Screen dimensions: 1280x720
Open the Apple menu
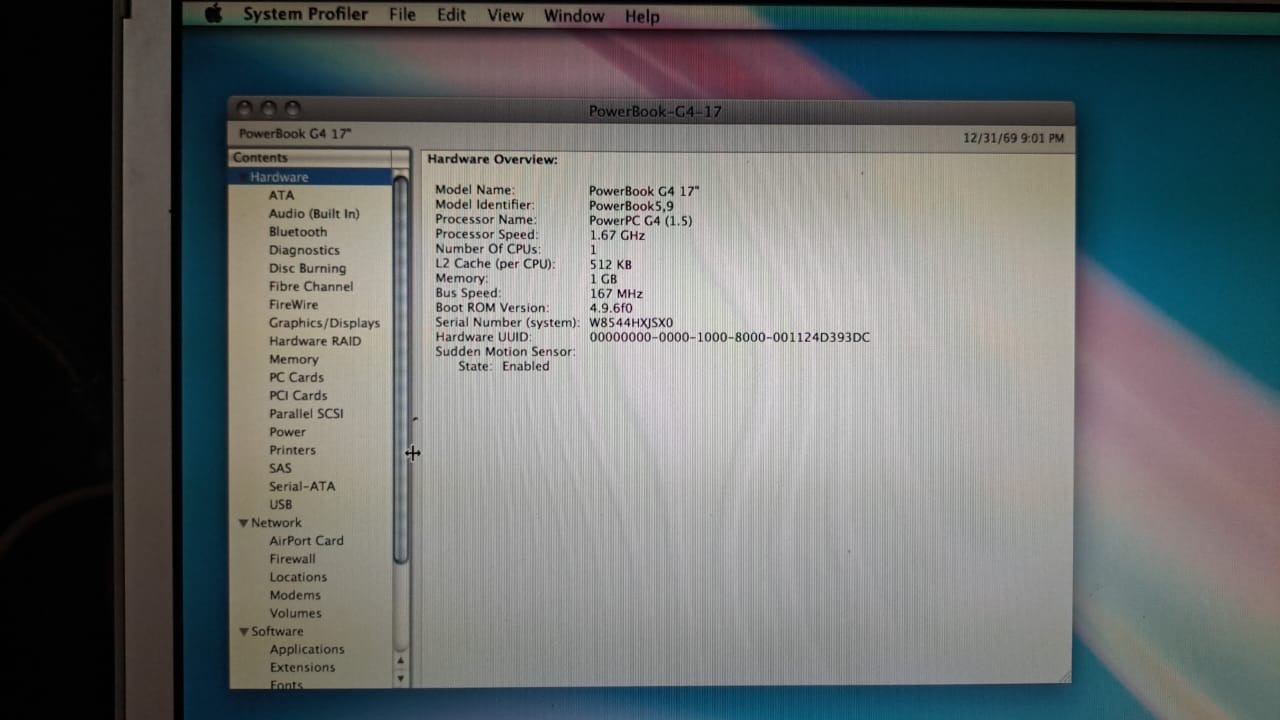(x=213, y=14)
